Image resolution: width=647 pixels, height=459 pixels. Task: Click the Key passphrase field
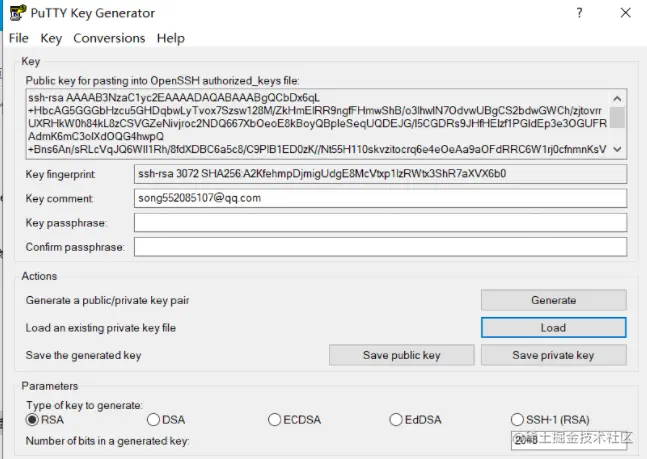click(380, 222)
